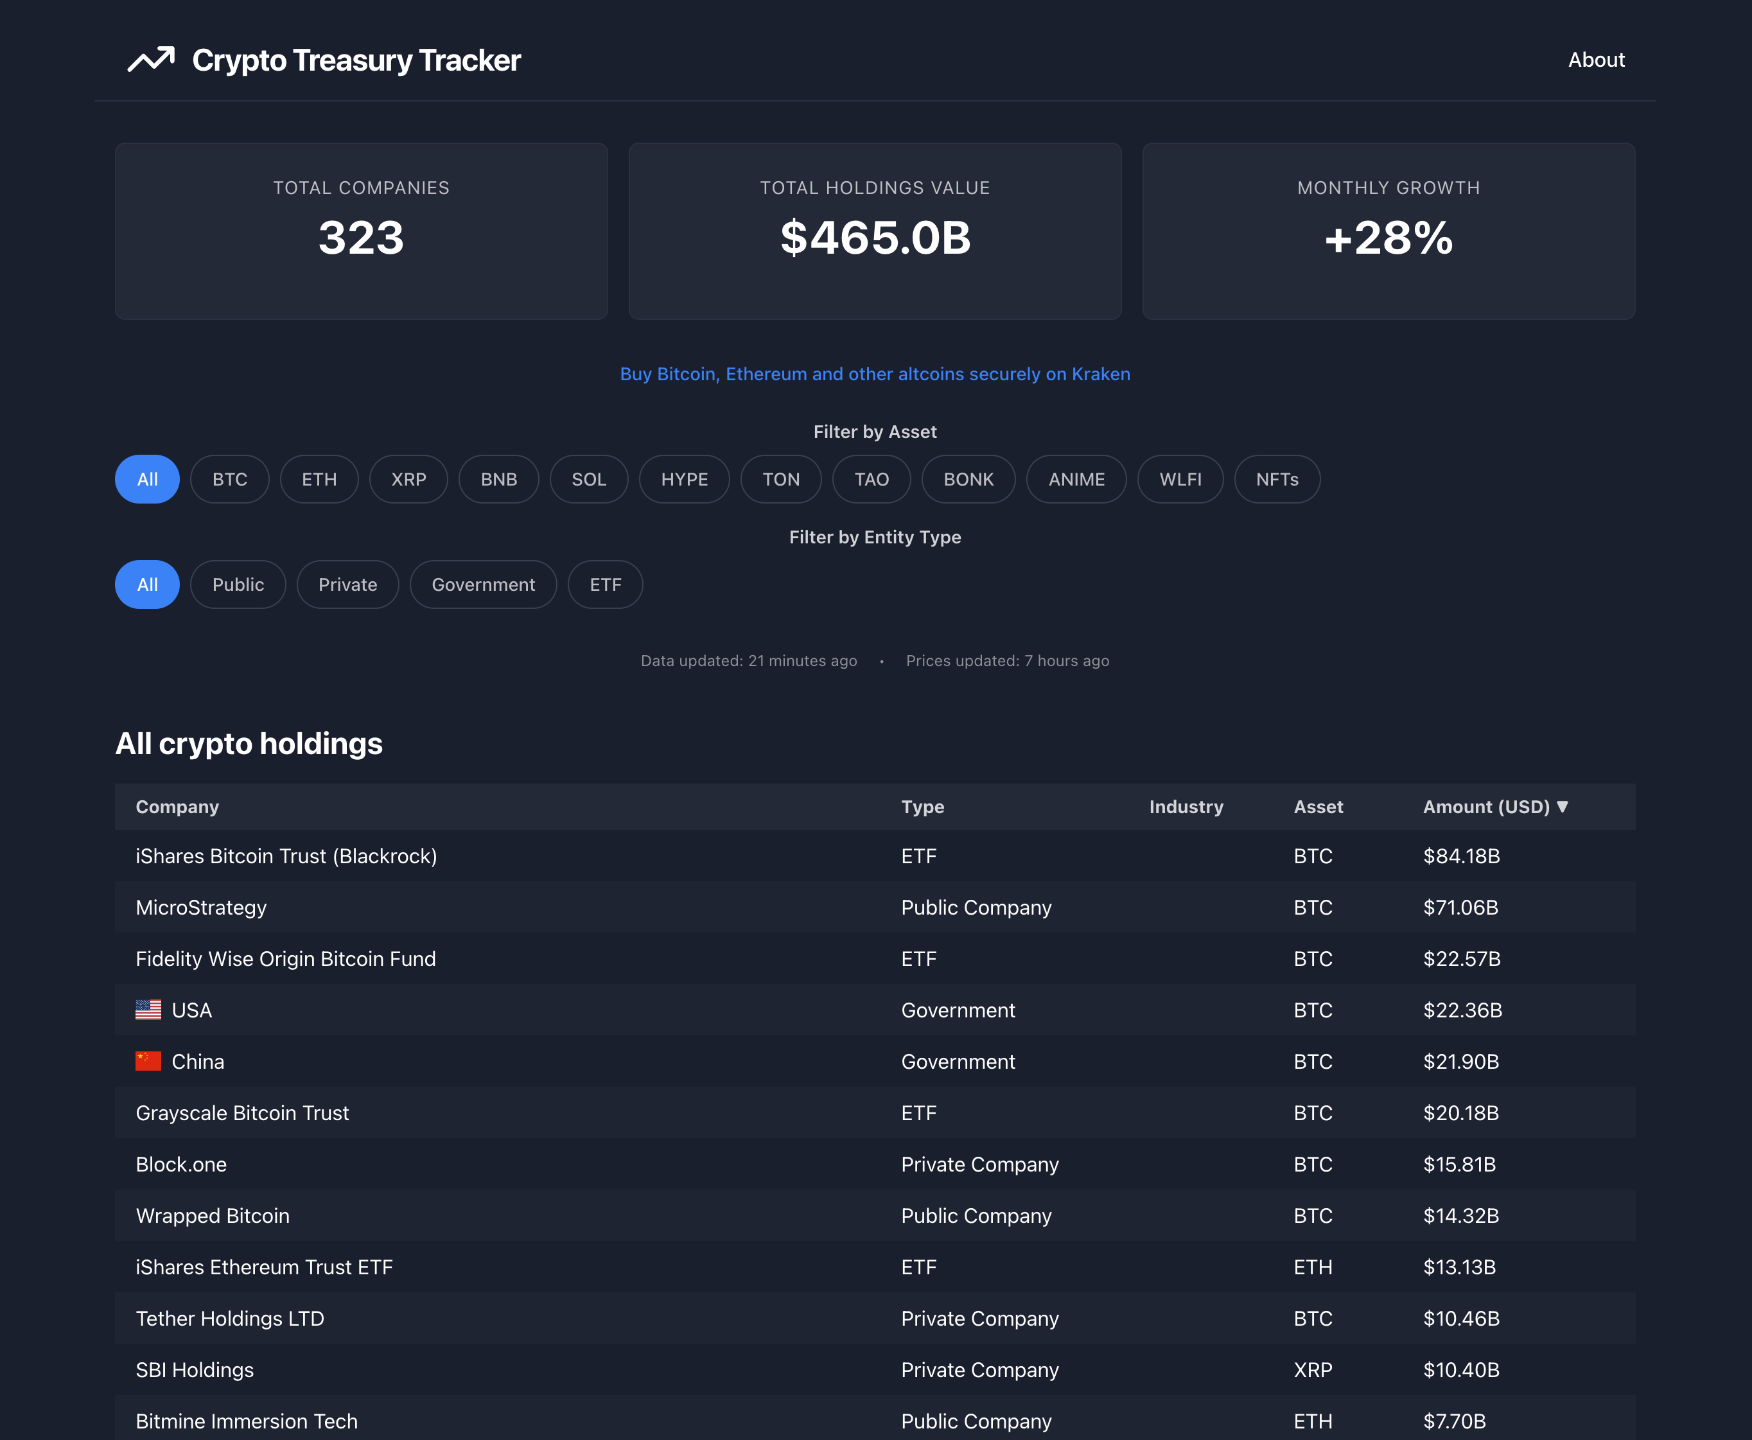Click the Monthly Growth +28% card
Image resolution: width=1752 pixels, height=1440 pixels.
coord(1389,231)
